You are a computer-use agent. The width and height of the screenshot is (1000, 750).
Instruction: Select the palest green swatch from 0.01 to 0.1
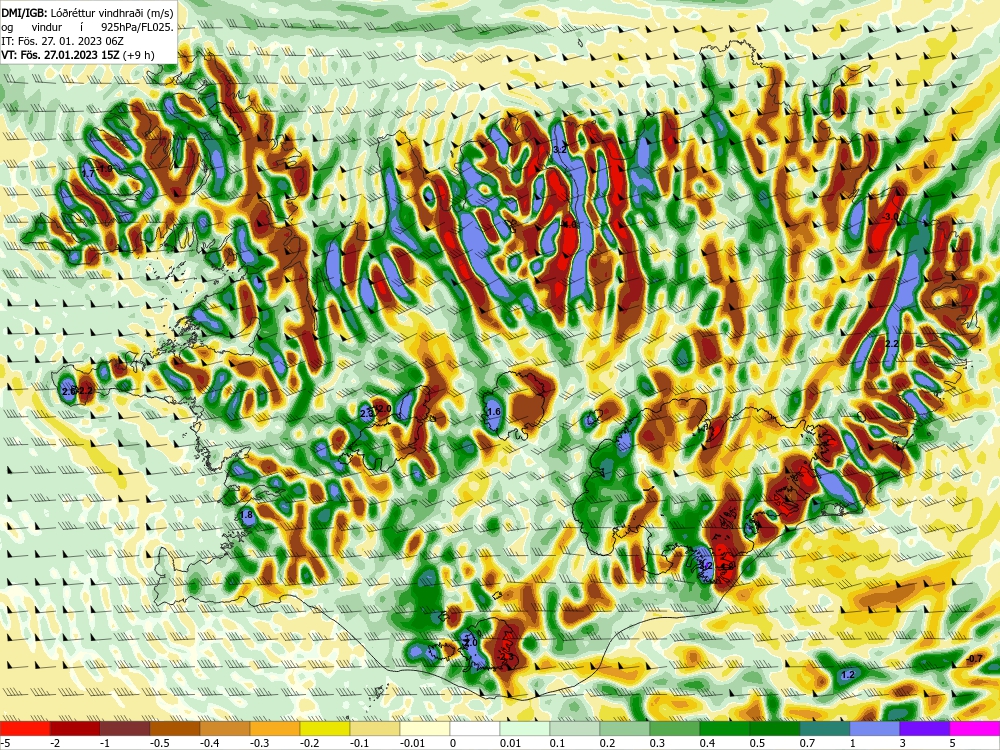(525, 729)
